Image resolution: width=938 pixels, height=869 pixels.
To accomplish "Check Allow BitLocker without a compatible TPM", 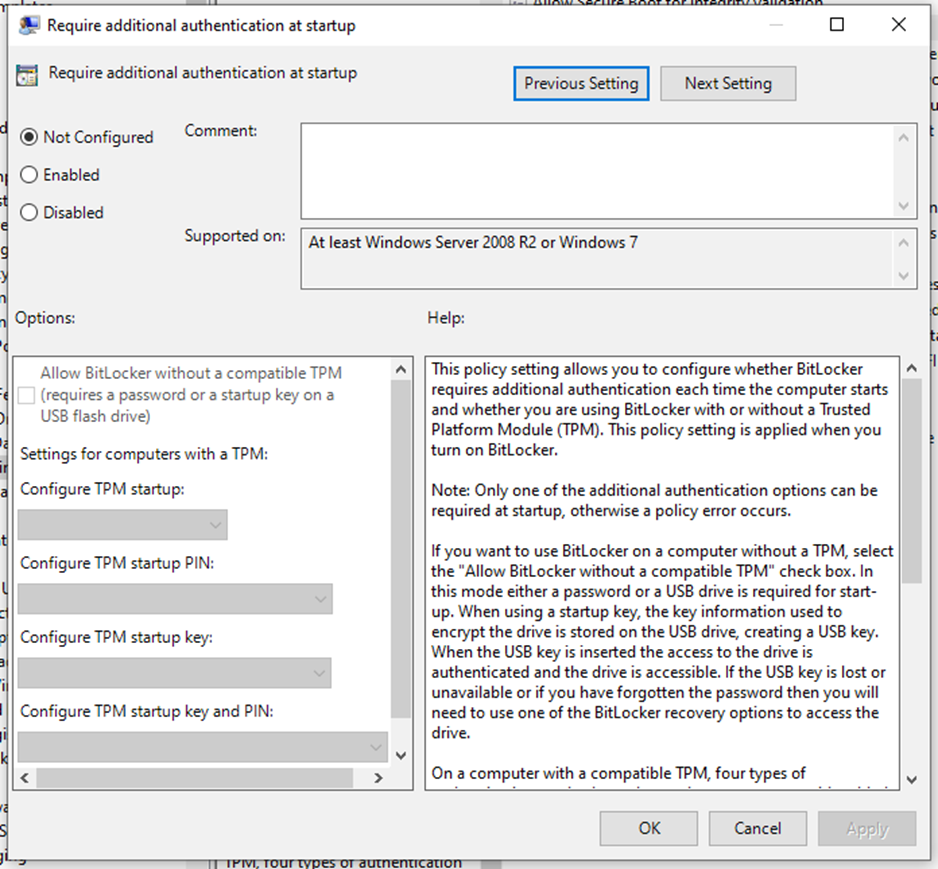I will click(26, 395).
